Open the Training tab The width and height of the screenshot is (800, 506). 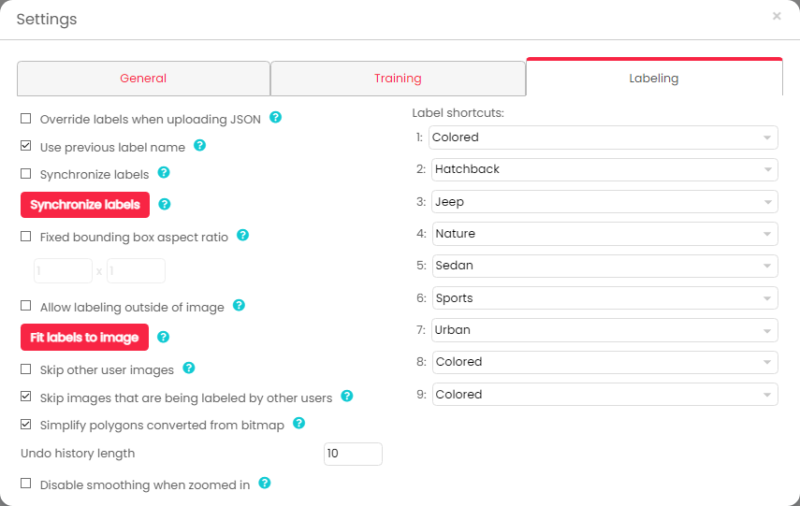click(x=398, y=78)
